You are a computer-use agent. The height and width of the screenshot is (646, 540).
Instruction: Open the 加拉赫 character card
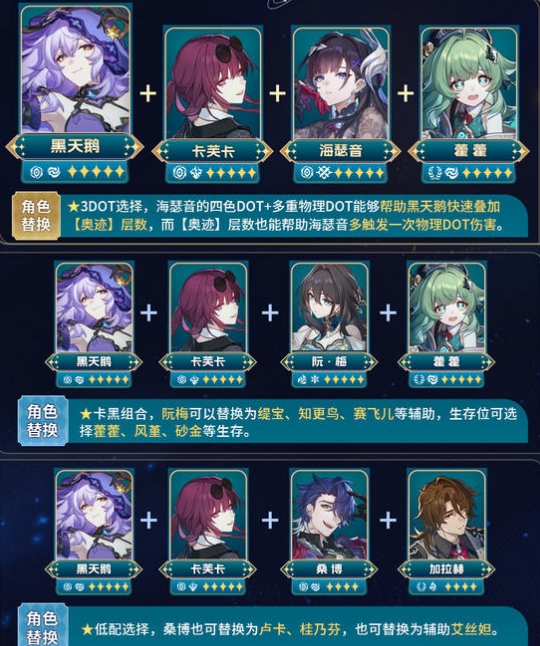[x=446, y=515]
